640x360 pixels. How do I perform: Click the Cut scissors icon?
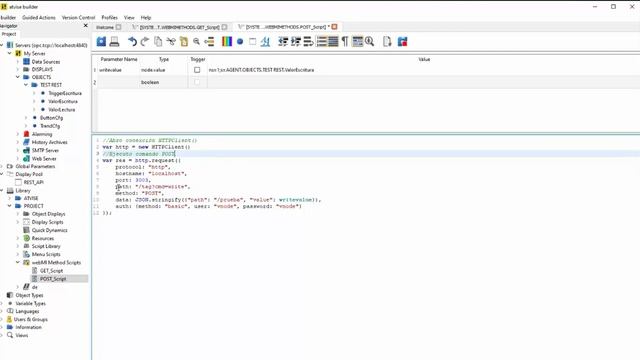coord(171,41)
